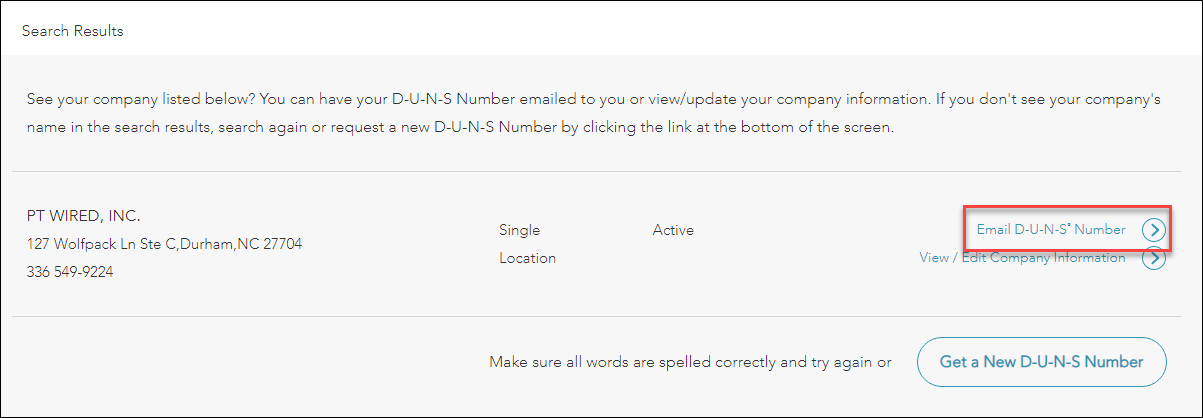Image resolution: width=1203 pixels, height=418 pixels.
Task: Click the arrow icon beside View / Edit Company Information
Action: pyautogui.click(x=1154, y=258)
